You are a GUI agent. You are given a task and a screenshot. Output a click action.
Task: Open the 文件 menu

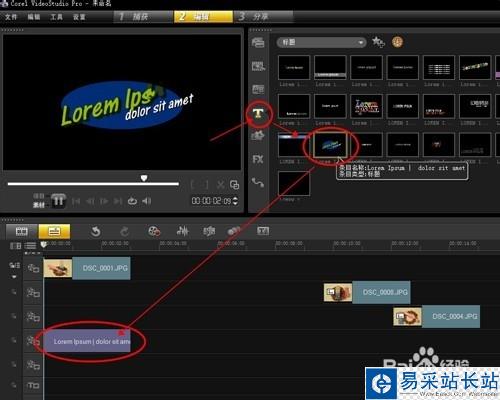[11, 17]
